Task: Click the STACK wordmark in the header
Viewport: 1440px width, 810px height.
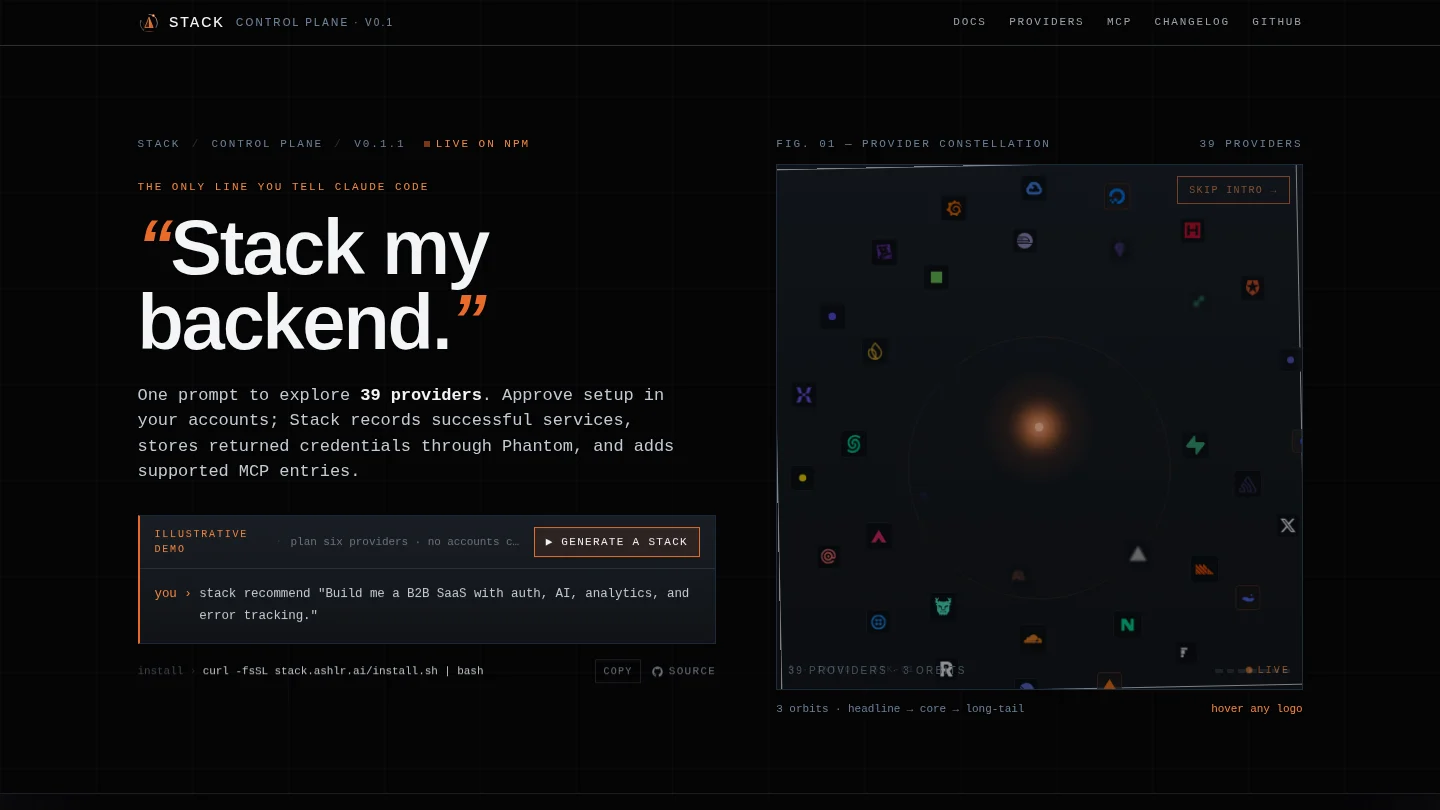Action: tap(197, 22)
